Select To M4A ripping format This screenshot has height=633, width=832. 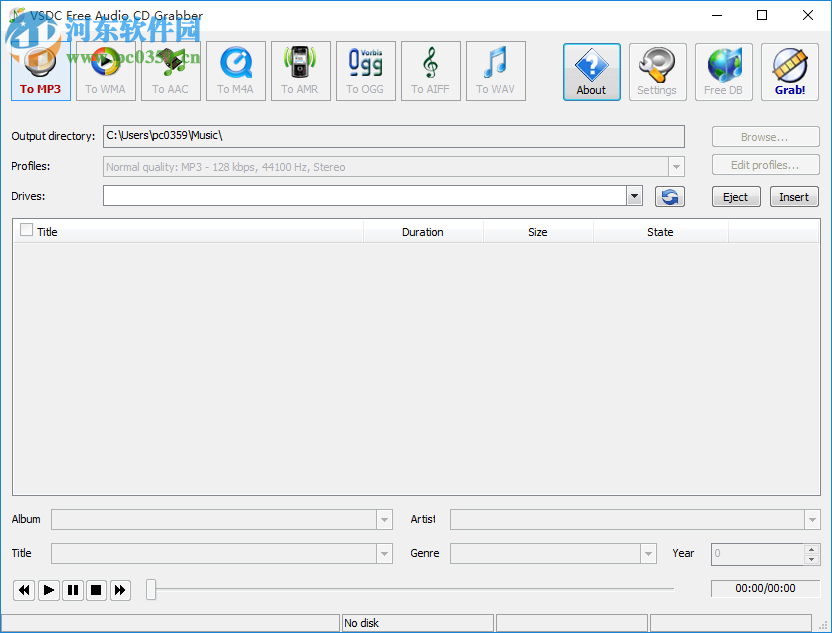point(235,70)
